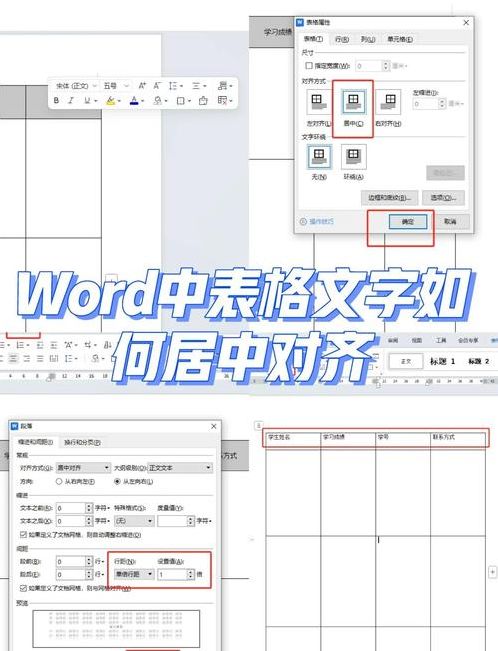The width and height of the screenshot is (498, 651).
Task: Click the 段后 spacing stepper
Action: [x=88, y=575]
